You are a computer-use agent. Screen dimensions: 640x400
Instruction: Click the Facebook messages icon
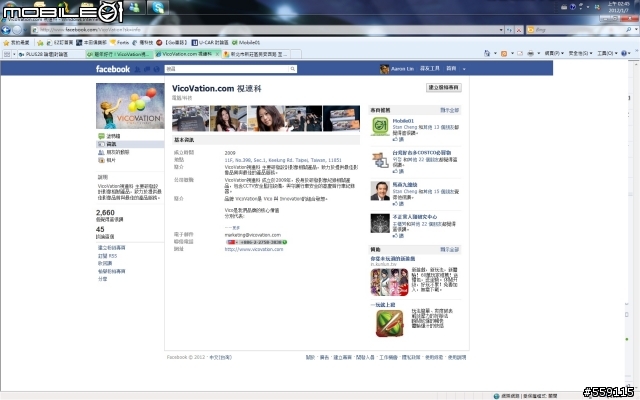click(147, 69)
